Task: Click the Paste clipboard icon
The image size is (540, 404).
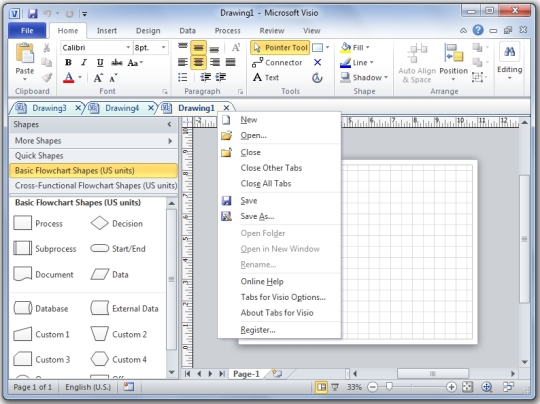Action: (x=25, y=54)
